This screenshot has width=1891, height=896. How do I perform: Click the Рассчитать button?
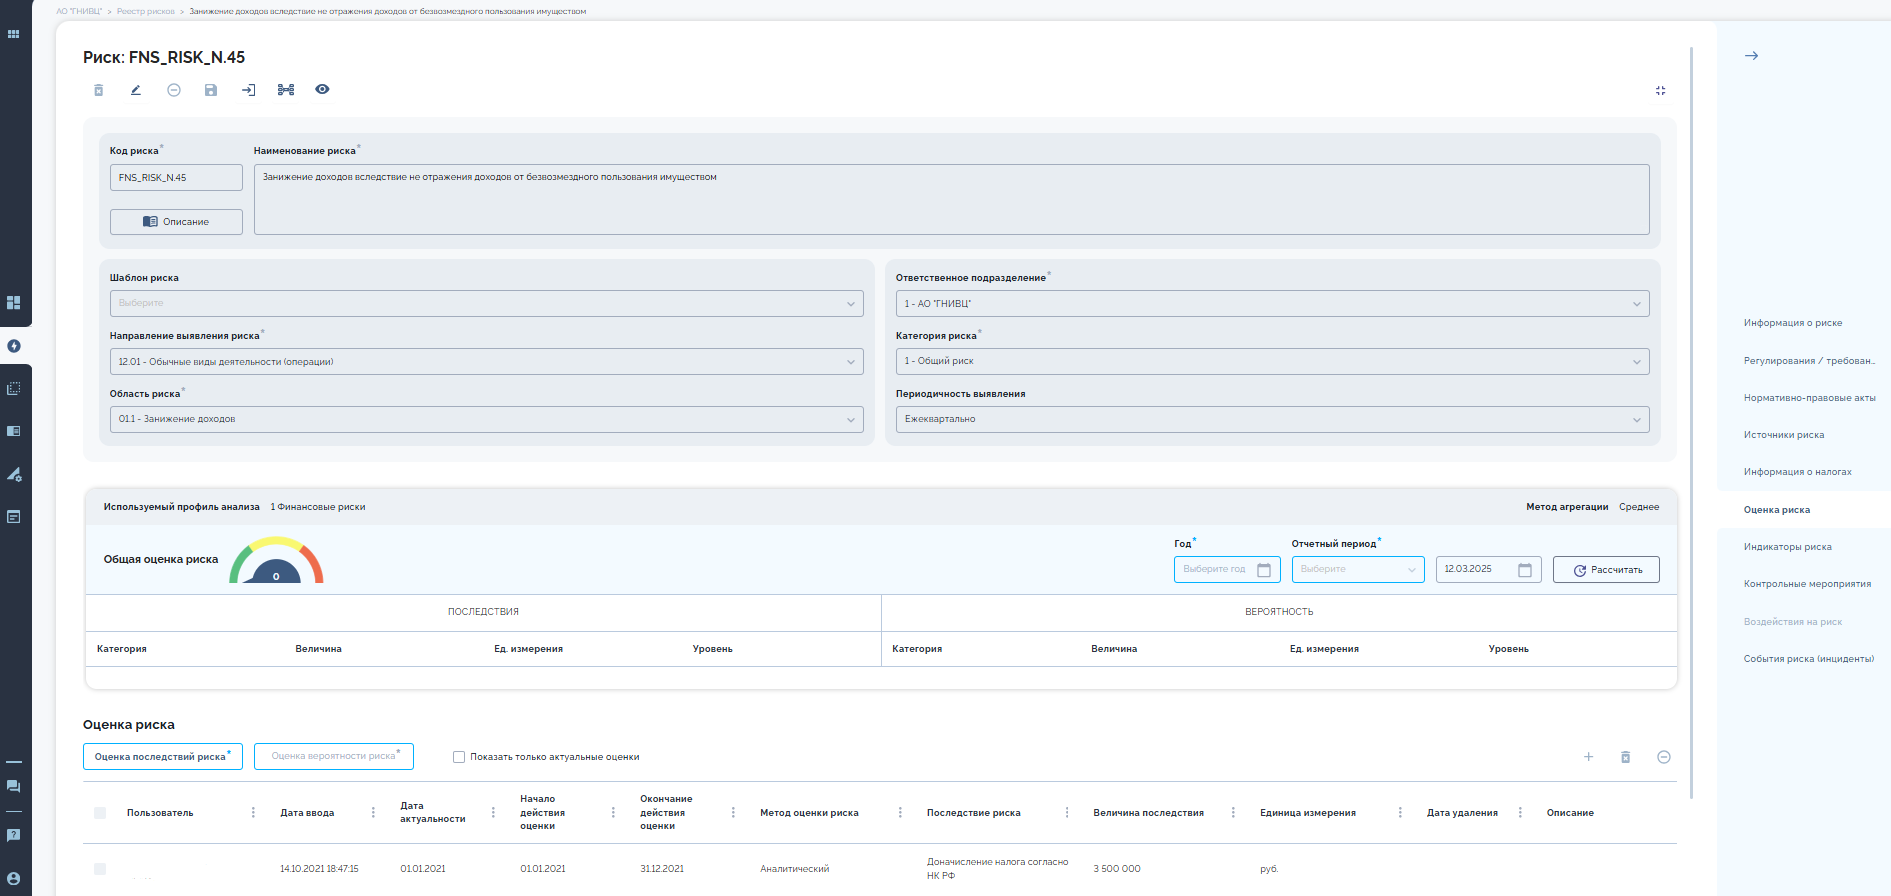pos(1606,570)
